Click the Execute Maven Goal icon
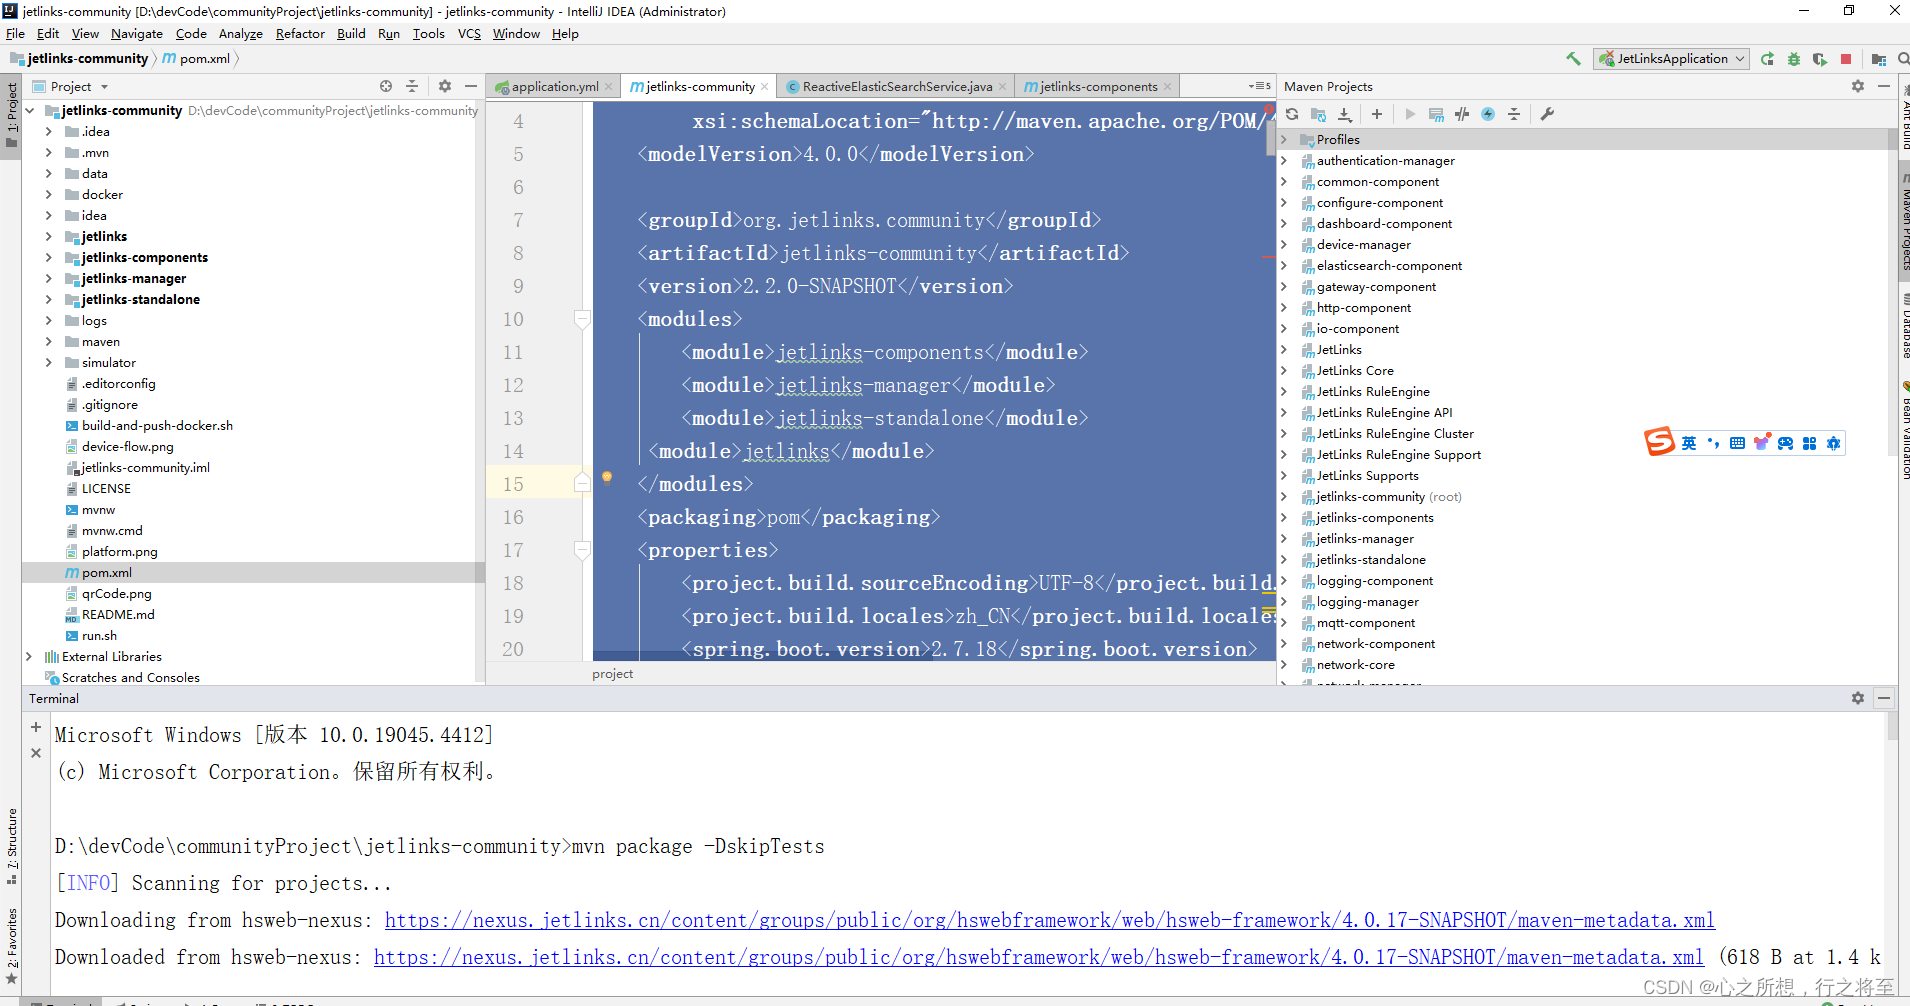1910x1006 pixels. [x=1436, y=114]
